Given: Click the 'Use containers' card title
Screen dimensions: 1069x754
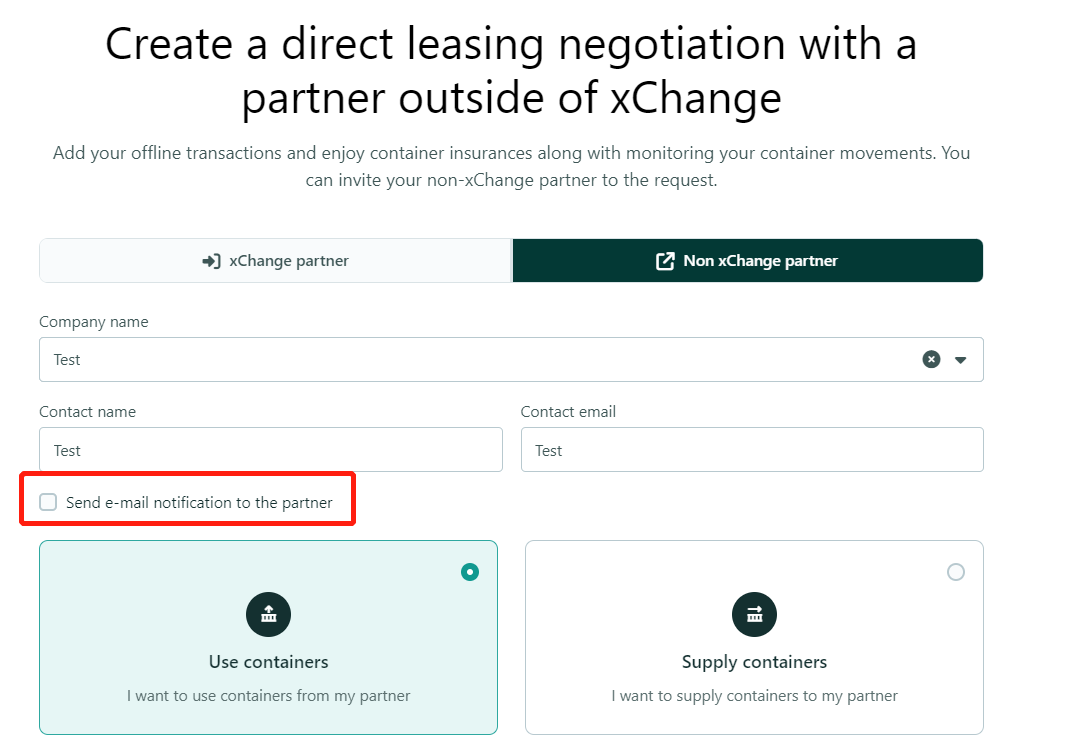Looking at the screenshot, I should coord(269,662).
